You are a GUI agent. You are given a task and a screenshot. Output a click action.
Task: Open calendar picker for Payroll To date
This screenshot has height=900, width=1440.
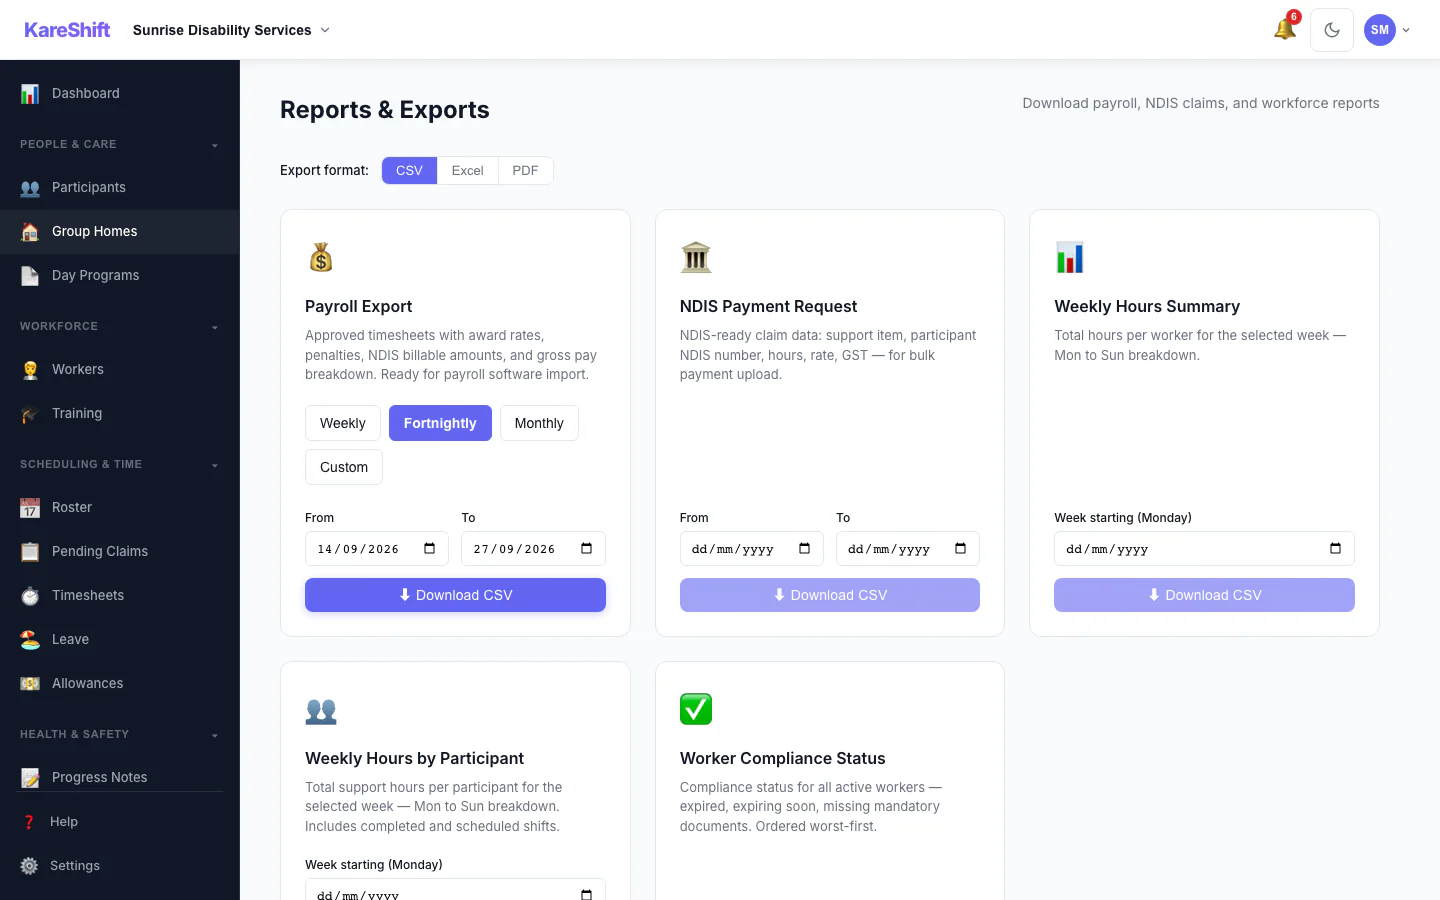pos(587,548)
